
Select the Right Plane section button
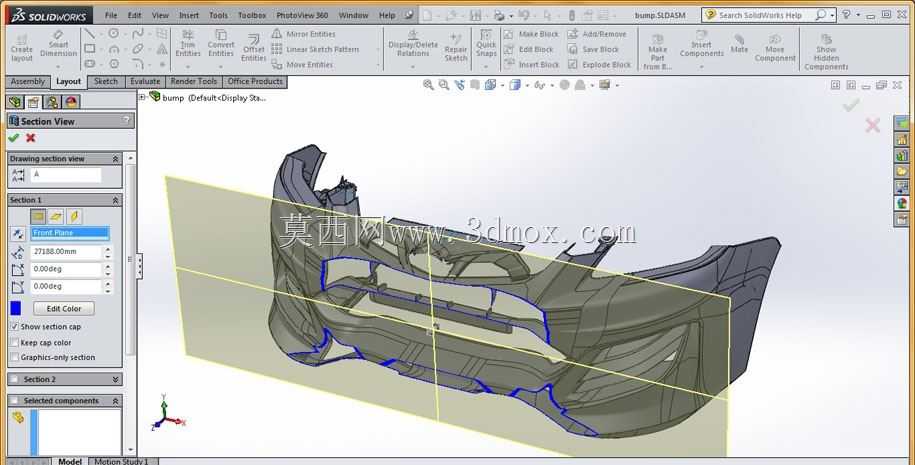(74, 216)
